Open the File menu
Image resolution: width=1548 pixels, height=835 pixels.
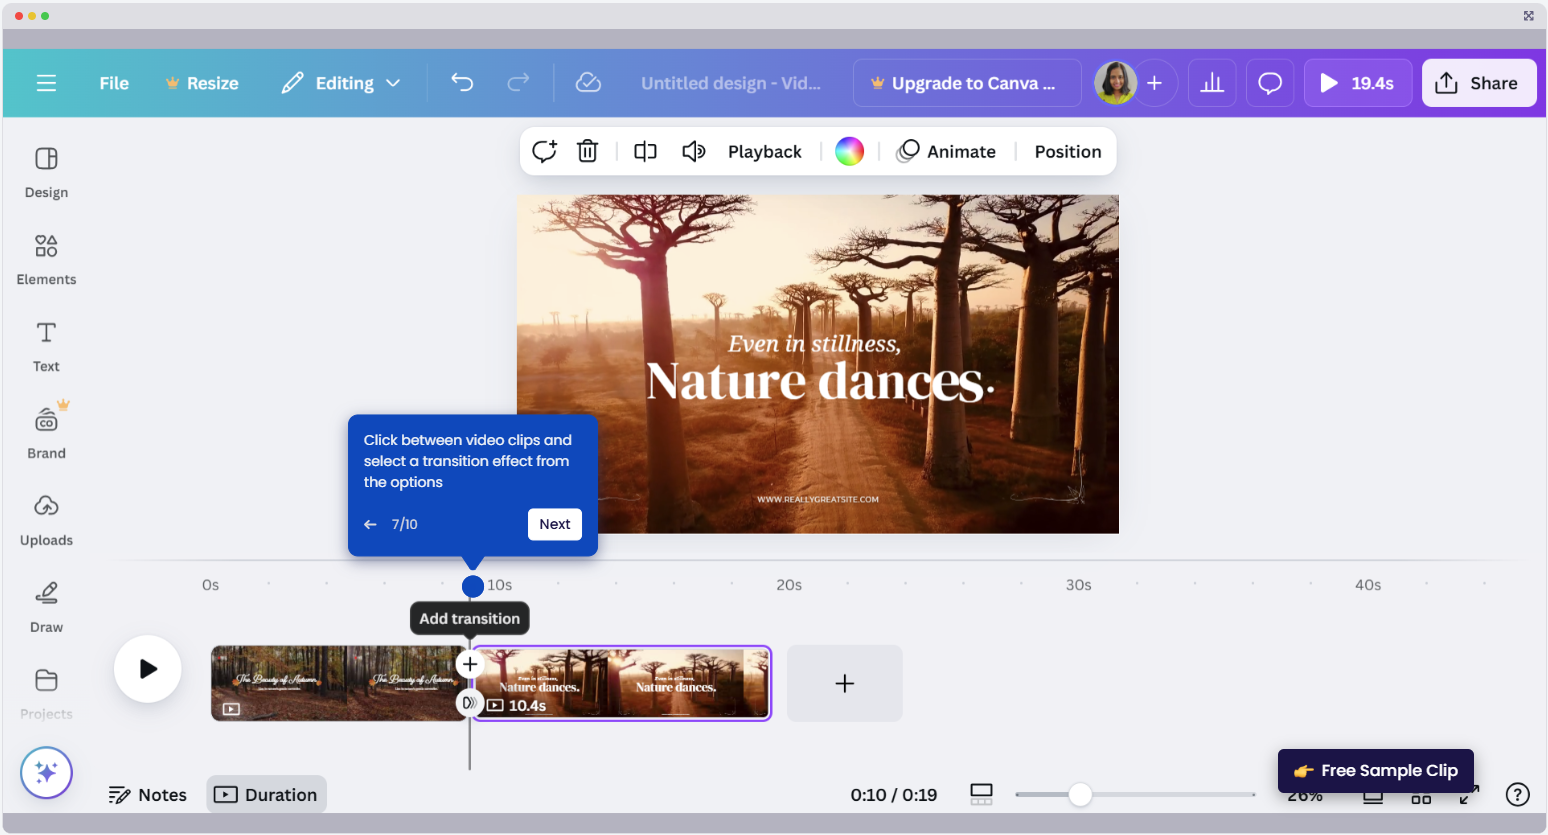pos(113,83)
